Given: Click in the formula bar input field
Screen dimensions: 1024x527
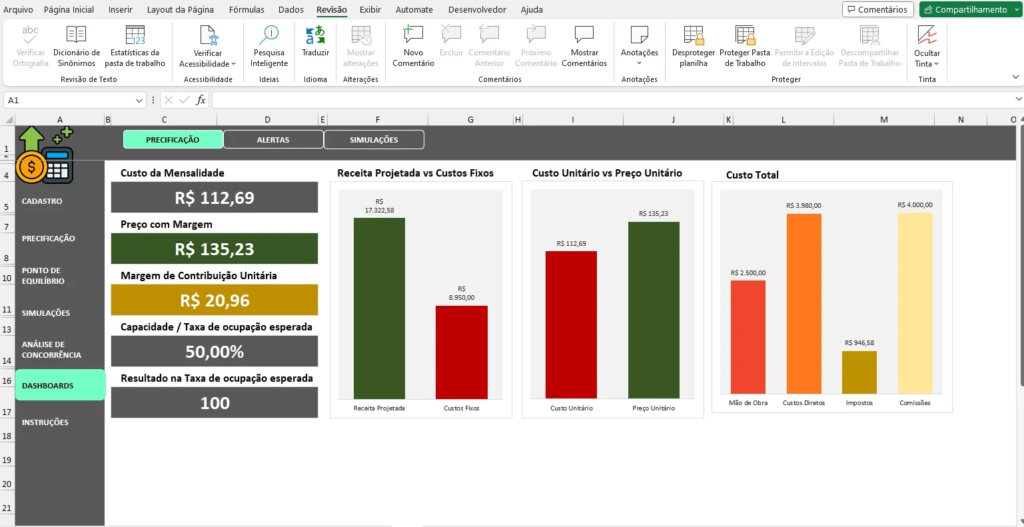Looking at the screenshot, I should 600,100.
